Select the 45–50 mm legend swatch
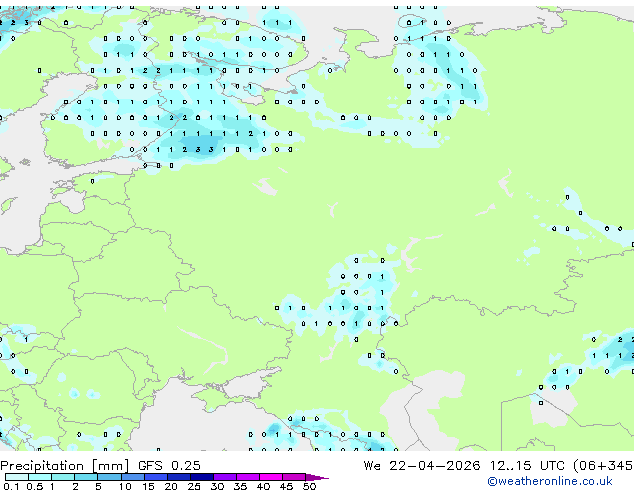 point(294,477)
